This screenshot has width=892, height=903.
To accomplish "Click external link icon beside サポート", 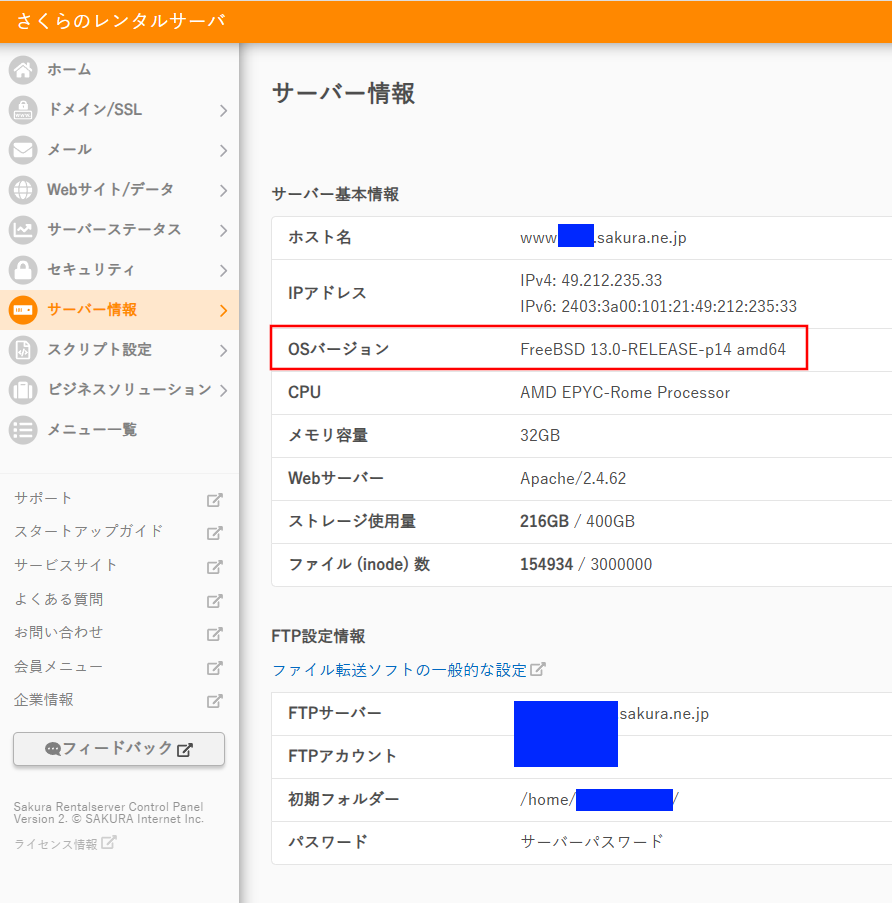I will [214, 500].
